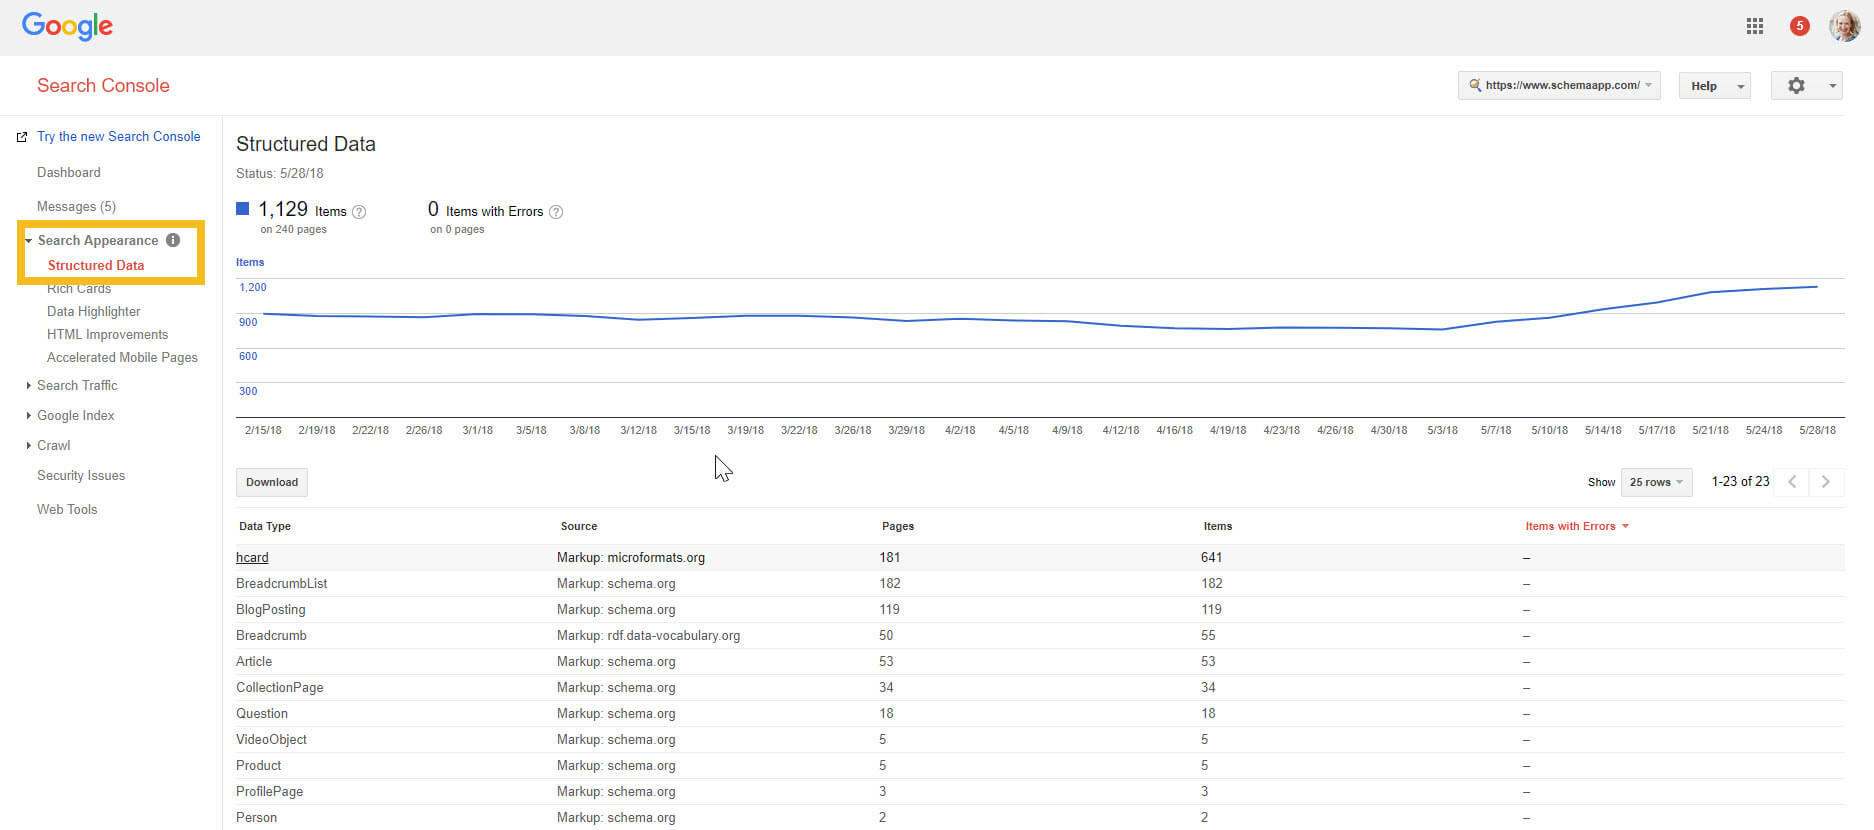This screenshot has height=830, width=1874.
Task: Click the 2/15/18 date on the chart axis
Action: point(263,430)
